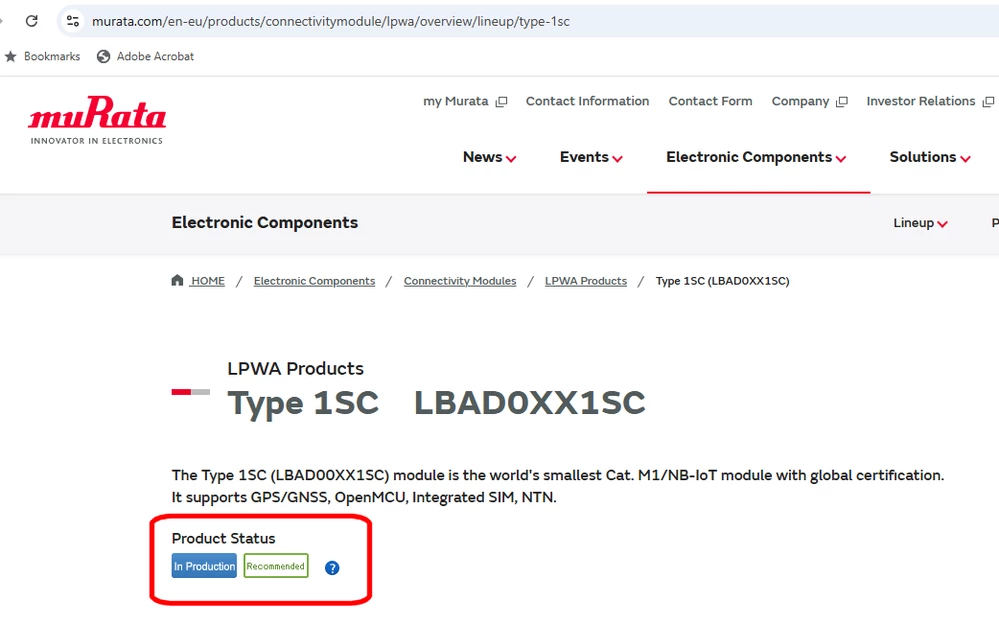
Task: Click Type 1SC (LBAD0XX1SC) breadcrumb text
Action: (722, 281)
